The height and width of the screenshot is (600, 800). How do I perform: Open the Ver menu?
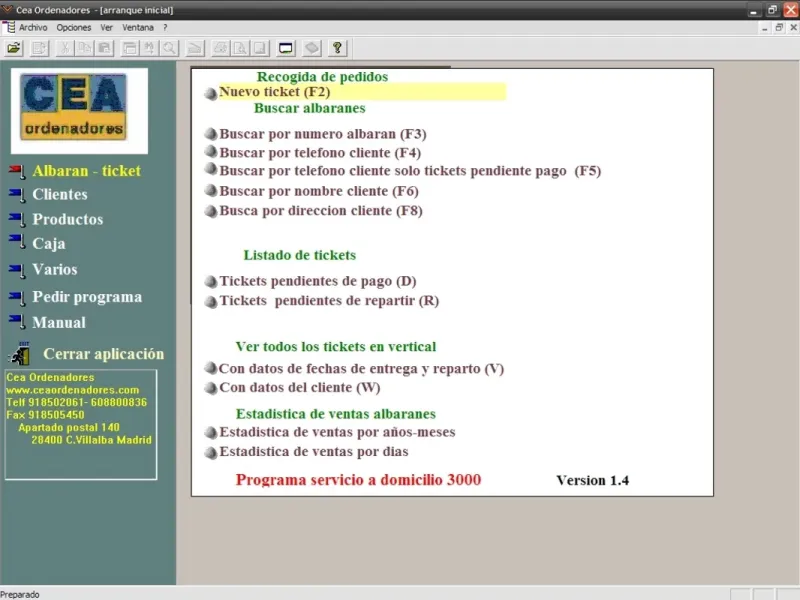click(106, 28)
